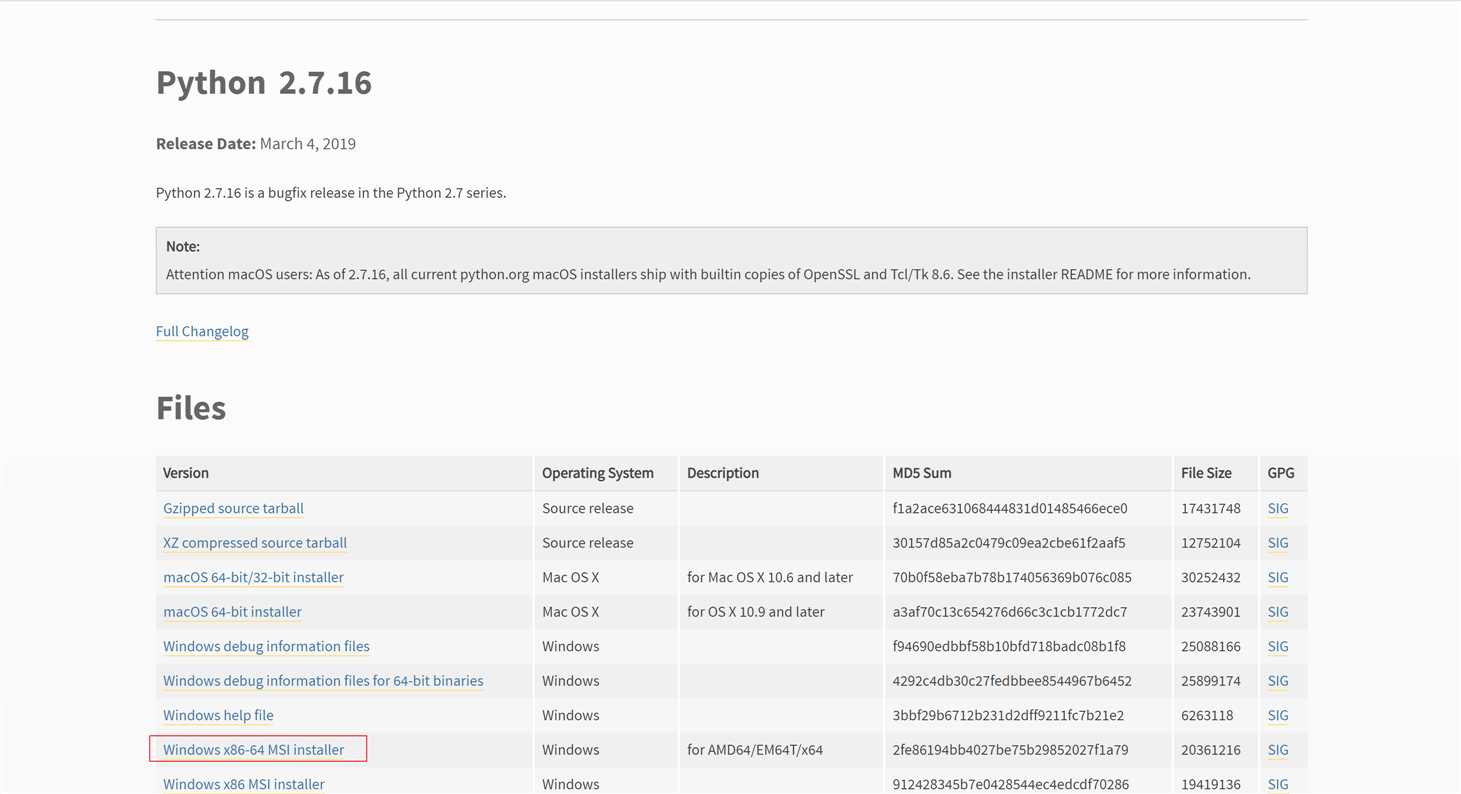The height and width of the screenshot is (794, 1461).
Task: Click MD5 sum f1a2ace631068444831d01485466ece0
Action: pyautogui.click(x=1010, y=508)
